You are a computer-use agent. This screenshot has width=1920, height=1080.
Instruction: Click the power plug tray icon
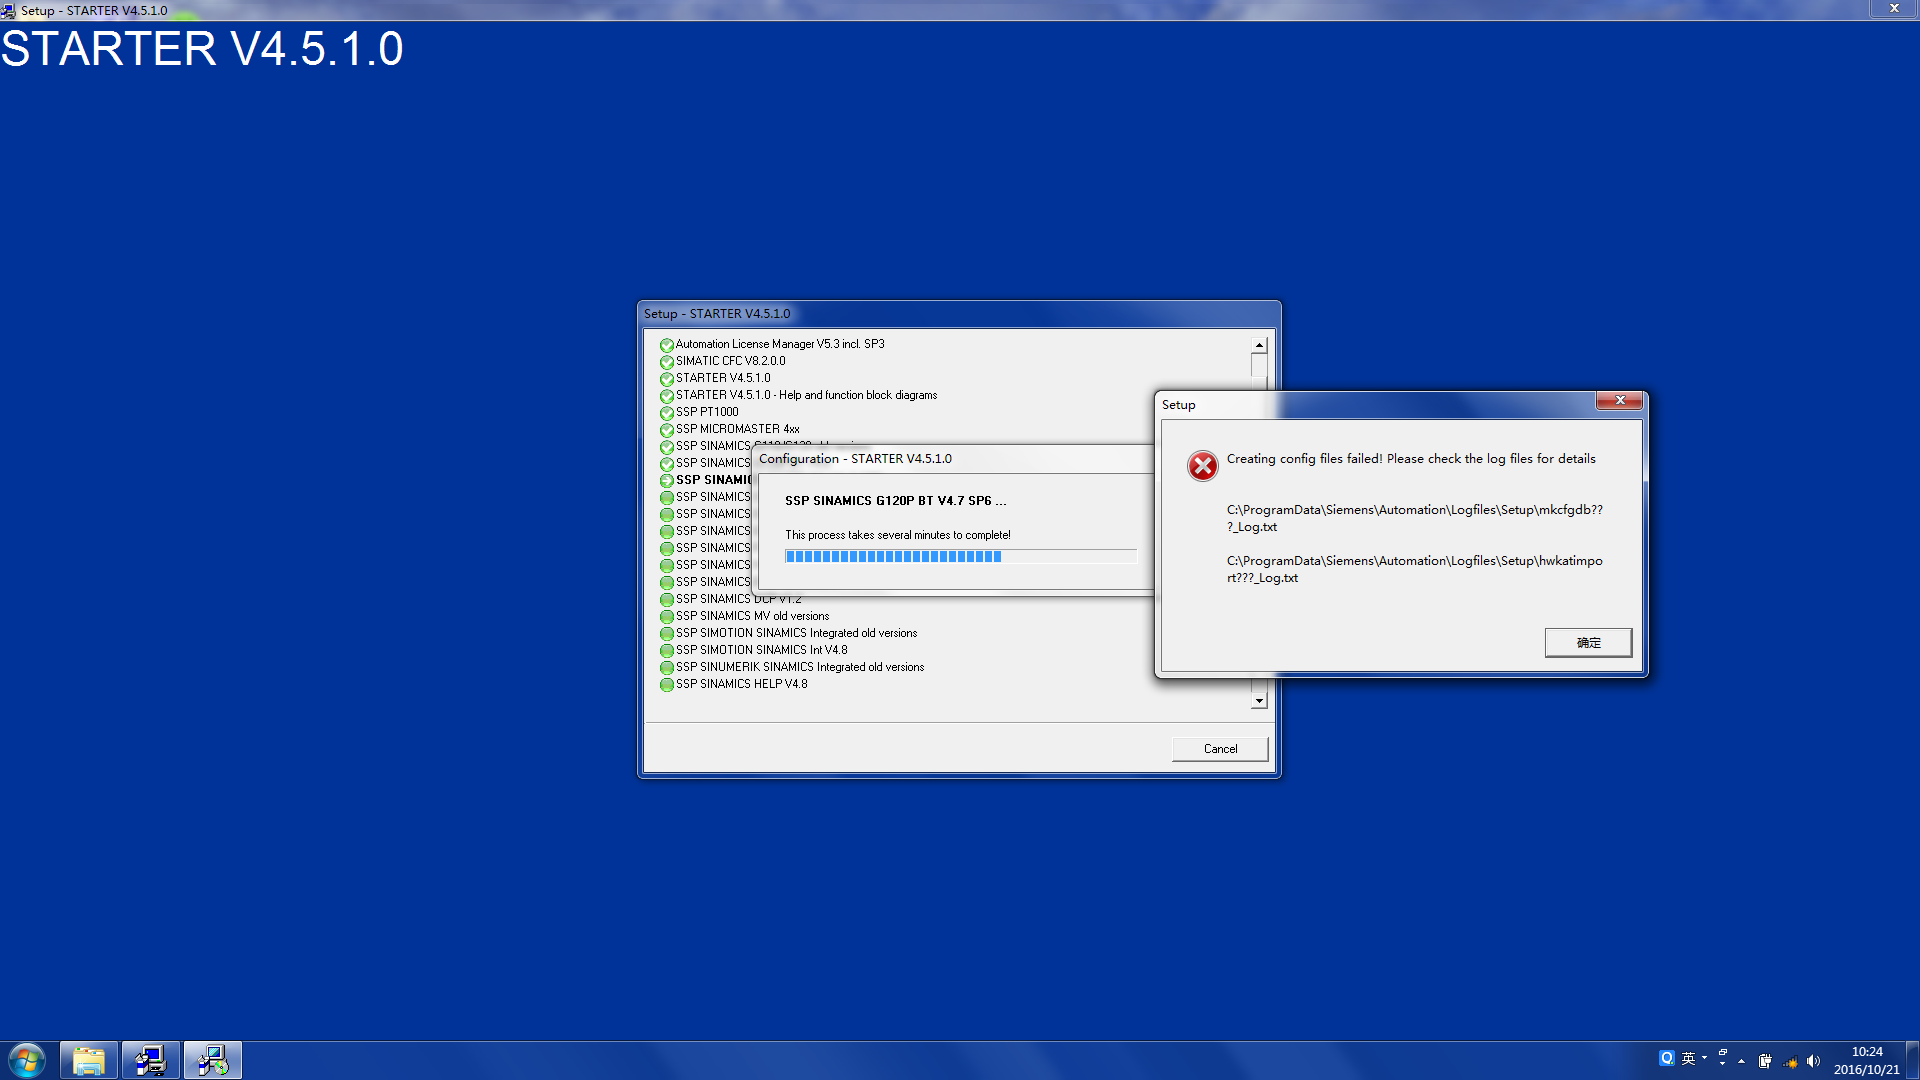coord(1765,1061)
